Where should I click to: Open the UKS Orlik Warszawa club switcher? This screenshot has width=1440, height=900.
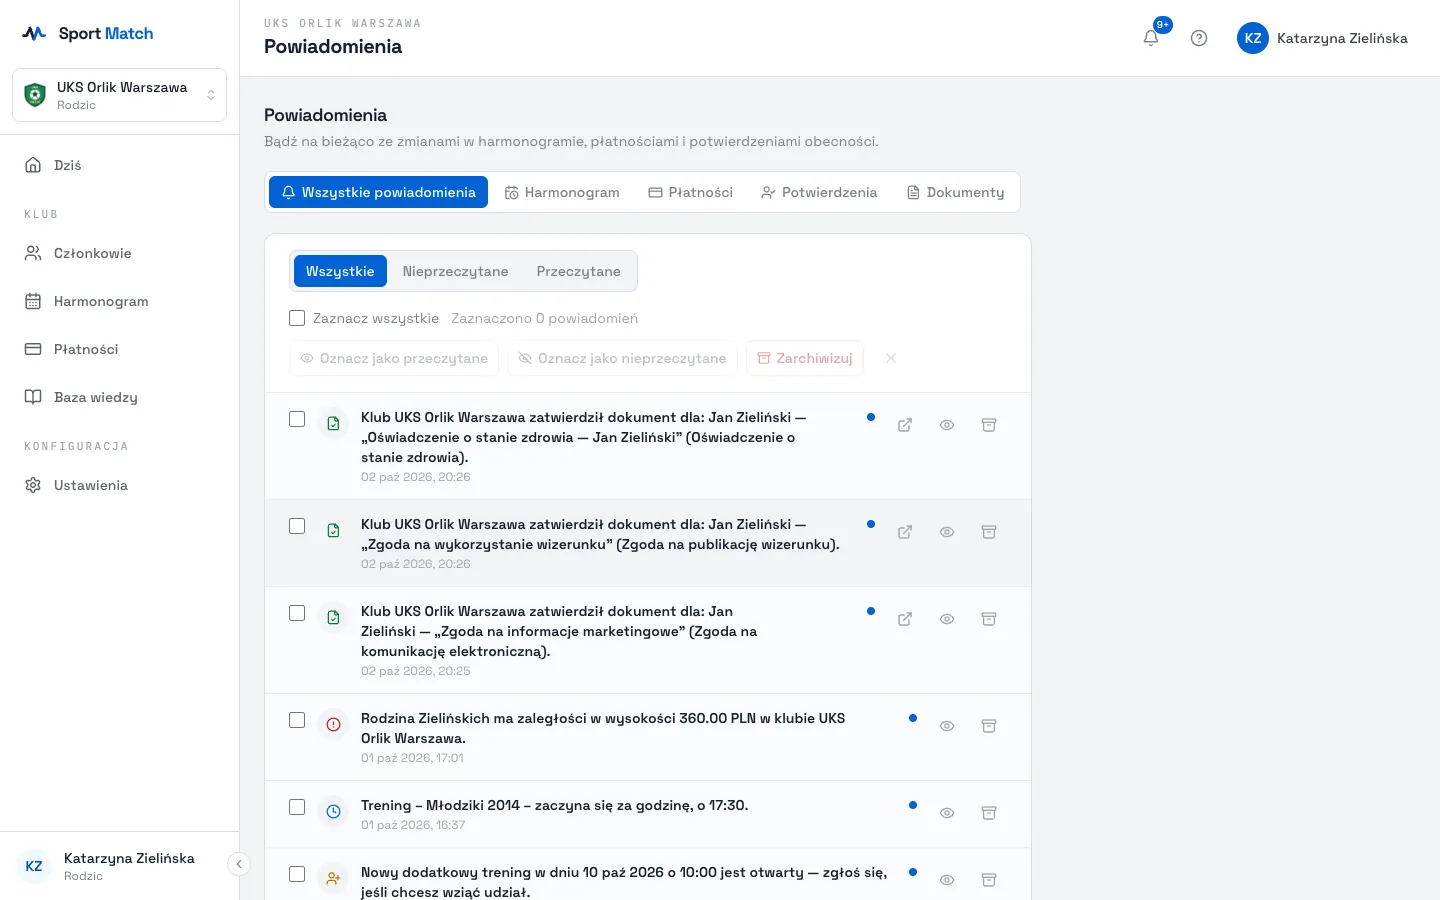[x=119, y=95]
